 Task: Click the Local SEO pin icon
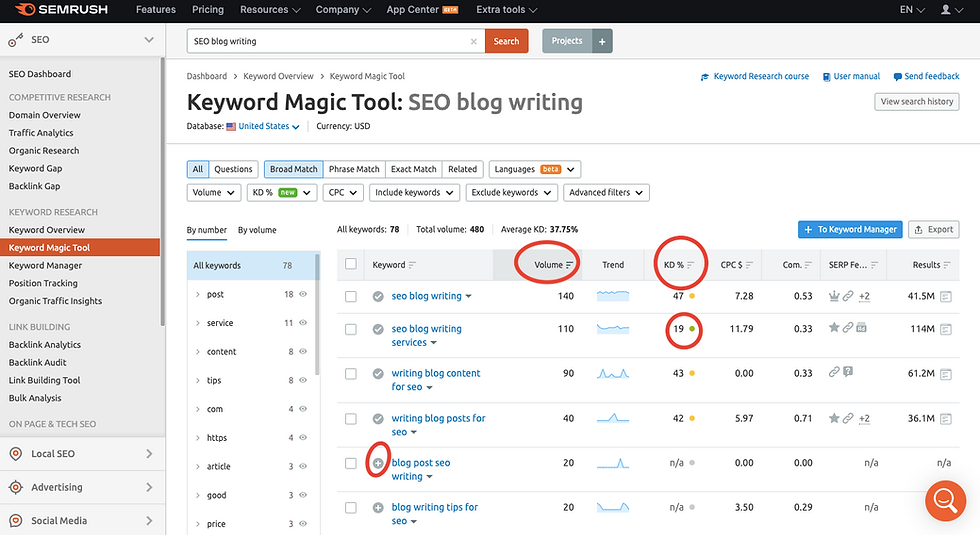[16, 454]
